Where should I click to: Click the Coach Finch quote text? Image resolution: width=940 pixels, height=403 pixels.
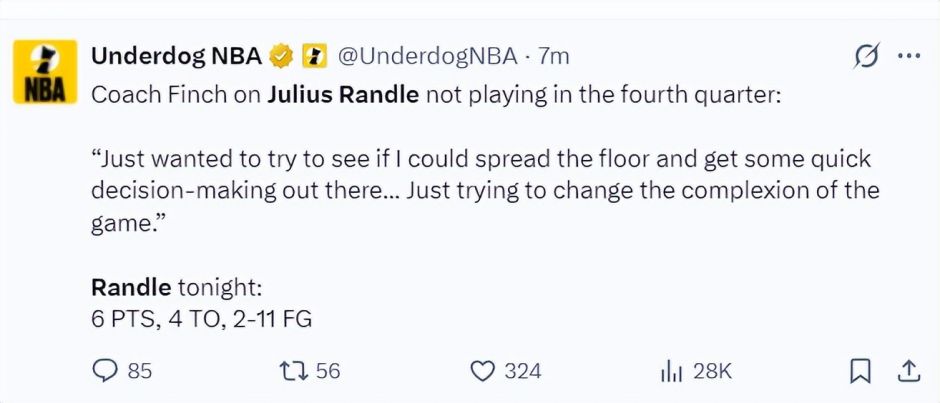(x=480, y=189)
